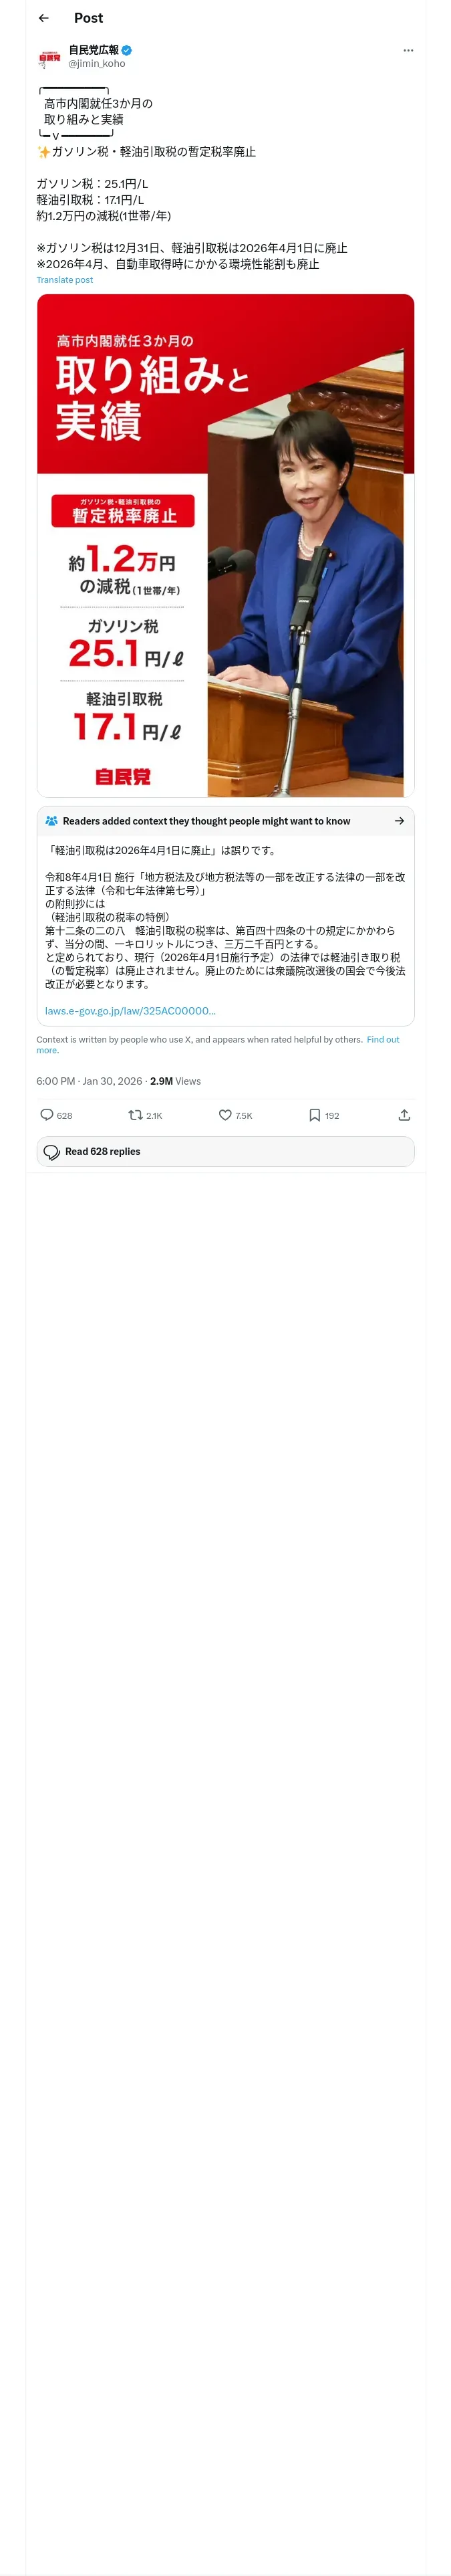This screenshot has width=451, height=2576.
Task: Click the Find out more link
Action: (x=382, y=1039)
